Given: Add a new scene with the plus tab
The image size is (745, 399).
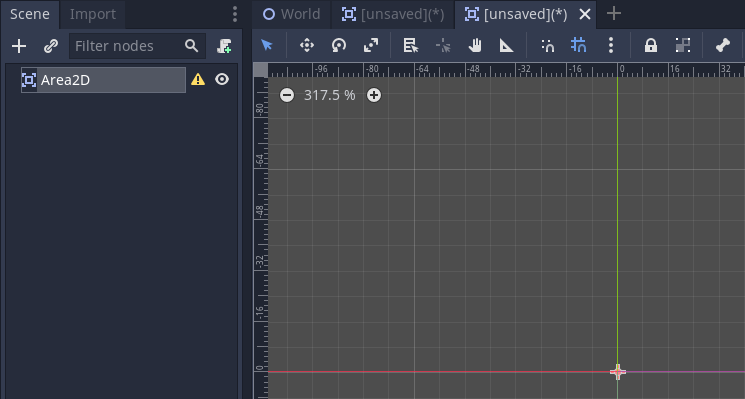Looking at the screenshot, I should [614, 13].
